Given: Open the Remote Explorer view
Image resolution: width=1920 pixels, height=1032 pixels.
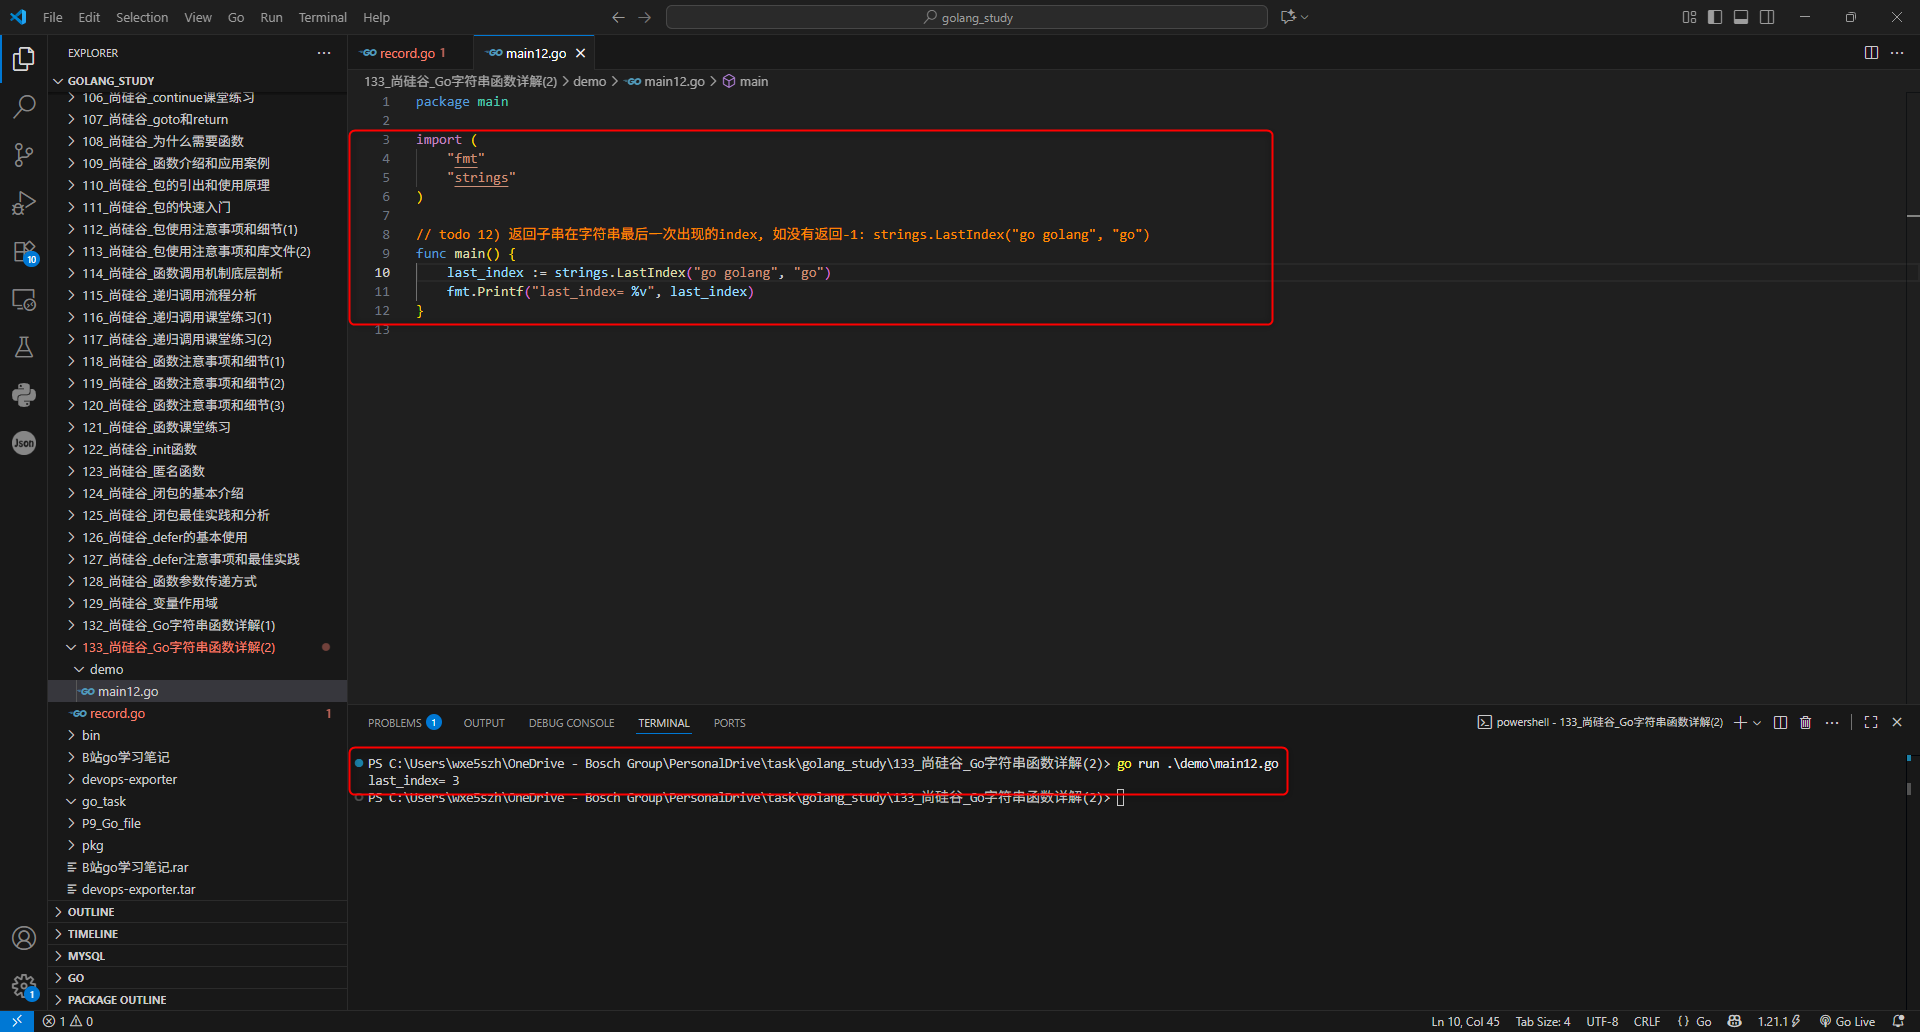Looking at the screenshot, I should coord(24,299).
